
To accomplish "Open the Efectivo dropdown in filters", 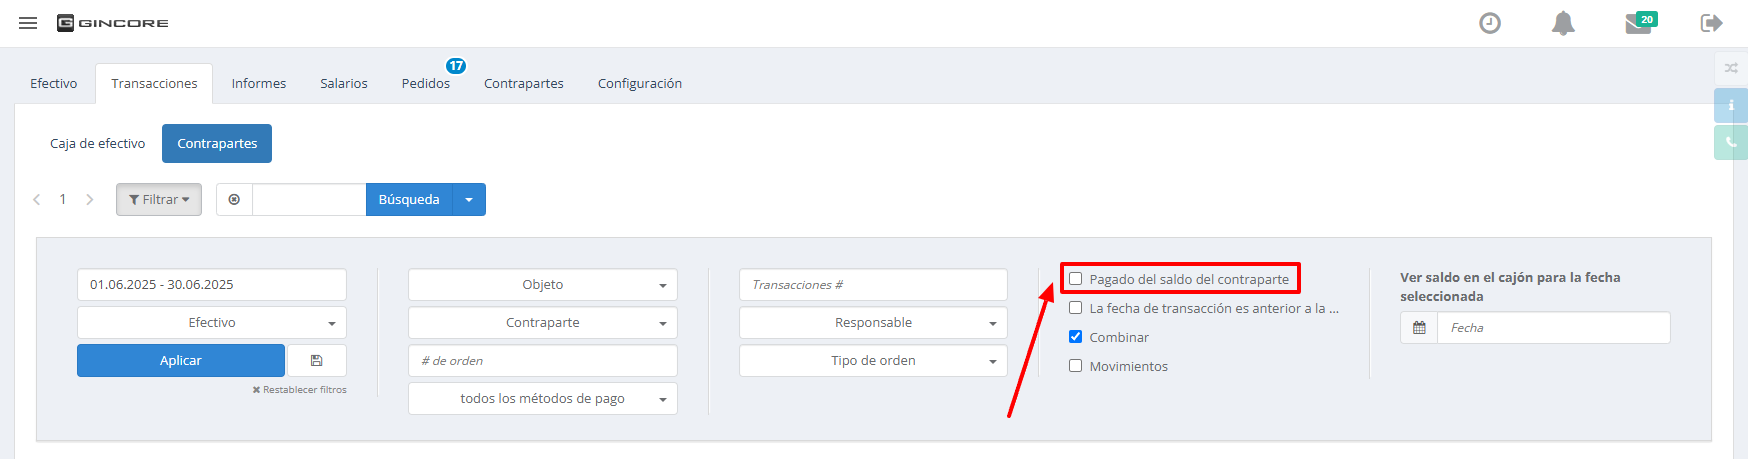I will [212, 323].
